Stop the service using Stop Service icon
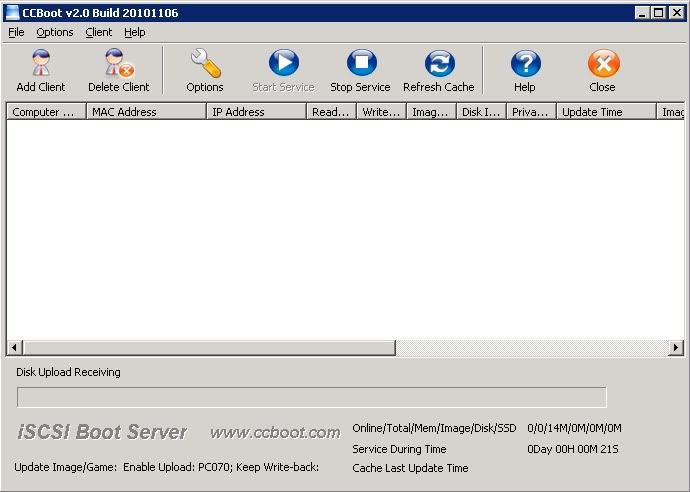Viewport: 690px width, 492px height. click(362, 63)
